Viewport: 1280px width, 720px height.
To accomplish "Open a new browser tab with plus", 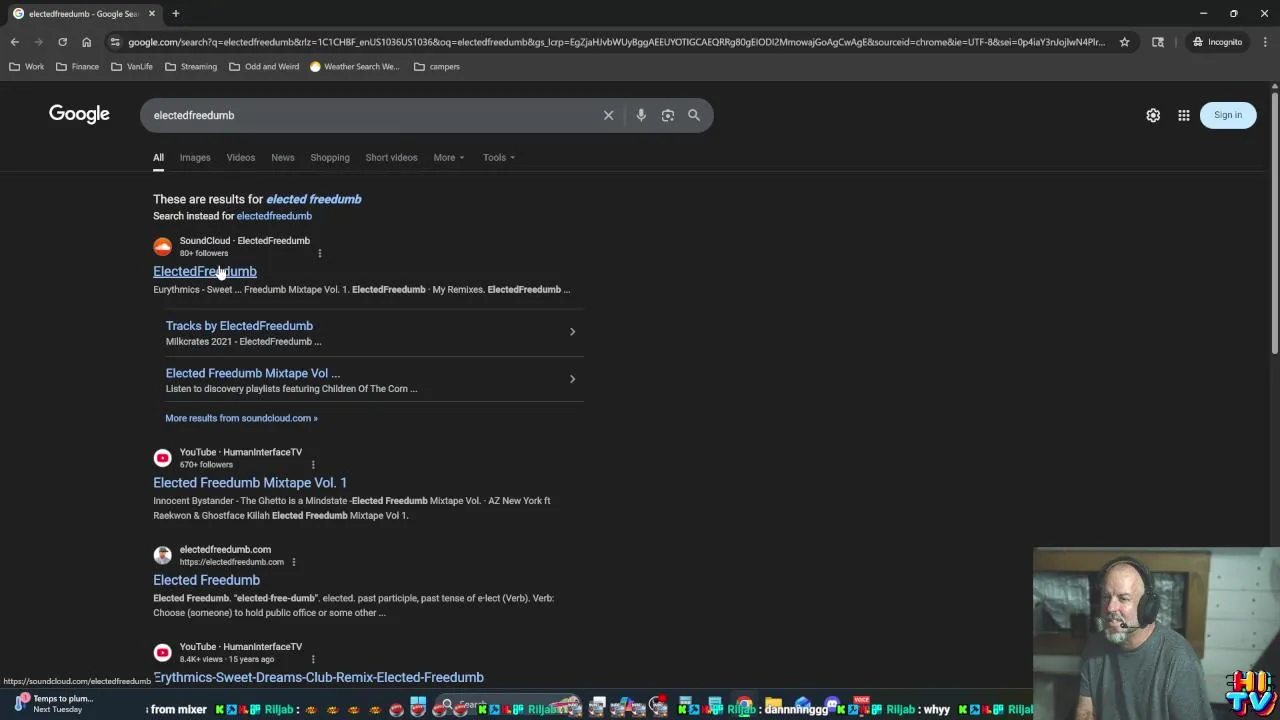I will [x=175, y=13].
